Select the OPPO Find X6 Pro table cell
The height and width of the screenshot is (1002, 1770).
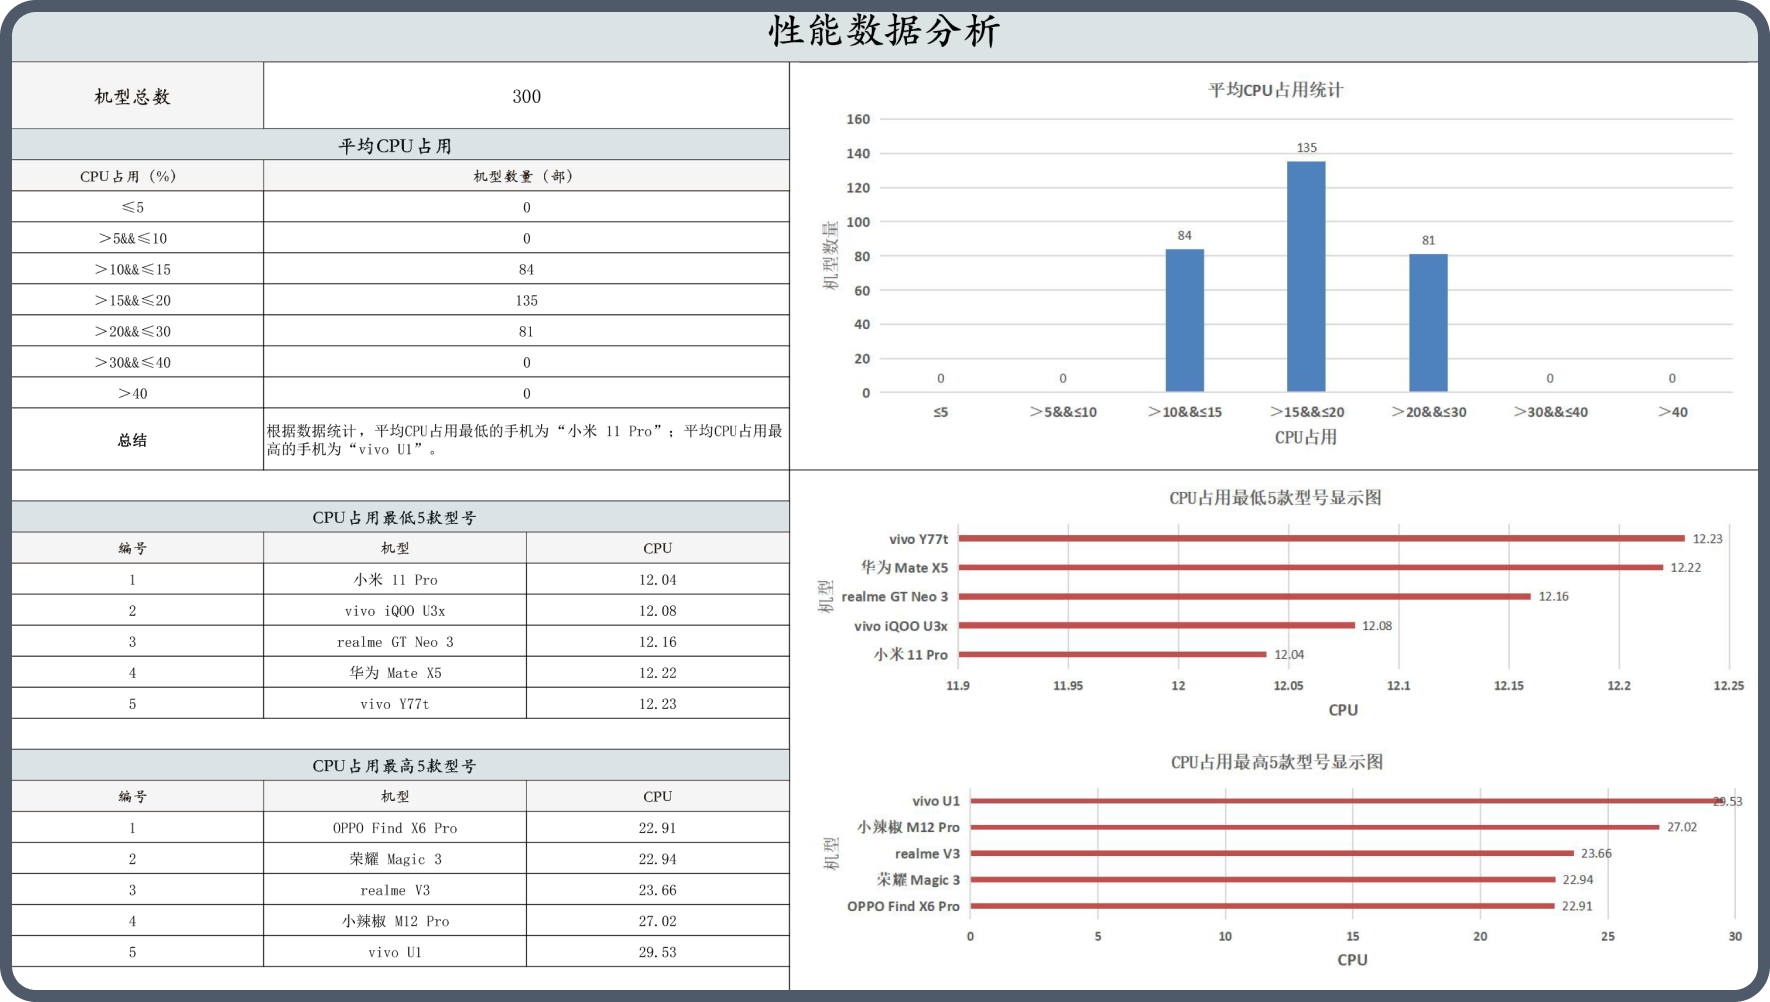point(395,828)
